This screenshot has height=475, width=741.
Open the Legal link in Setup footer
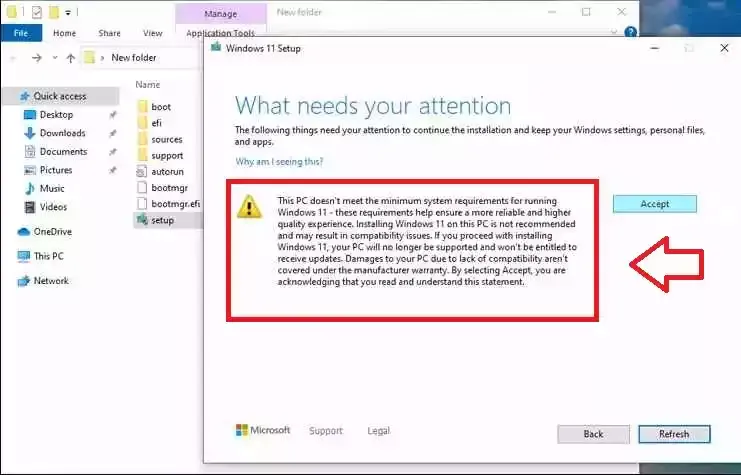[x=379, y=431]
